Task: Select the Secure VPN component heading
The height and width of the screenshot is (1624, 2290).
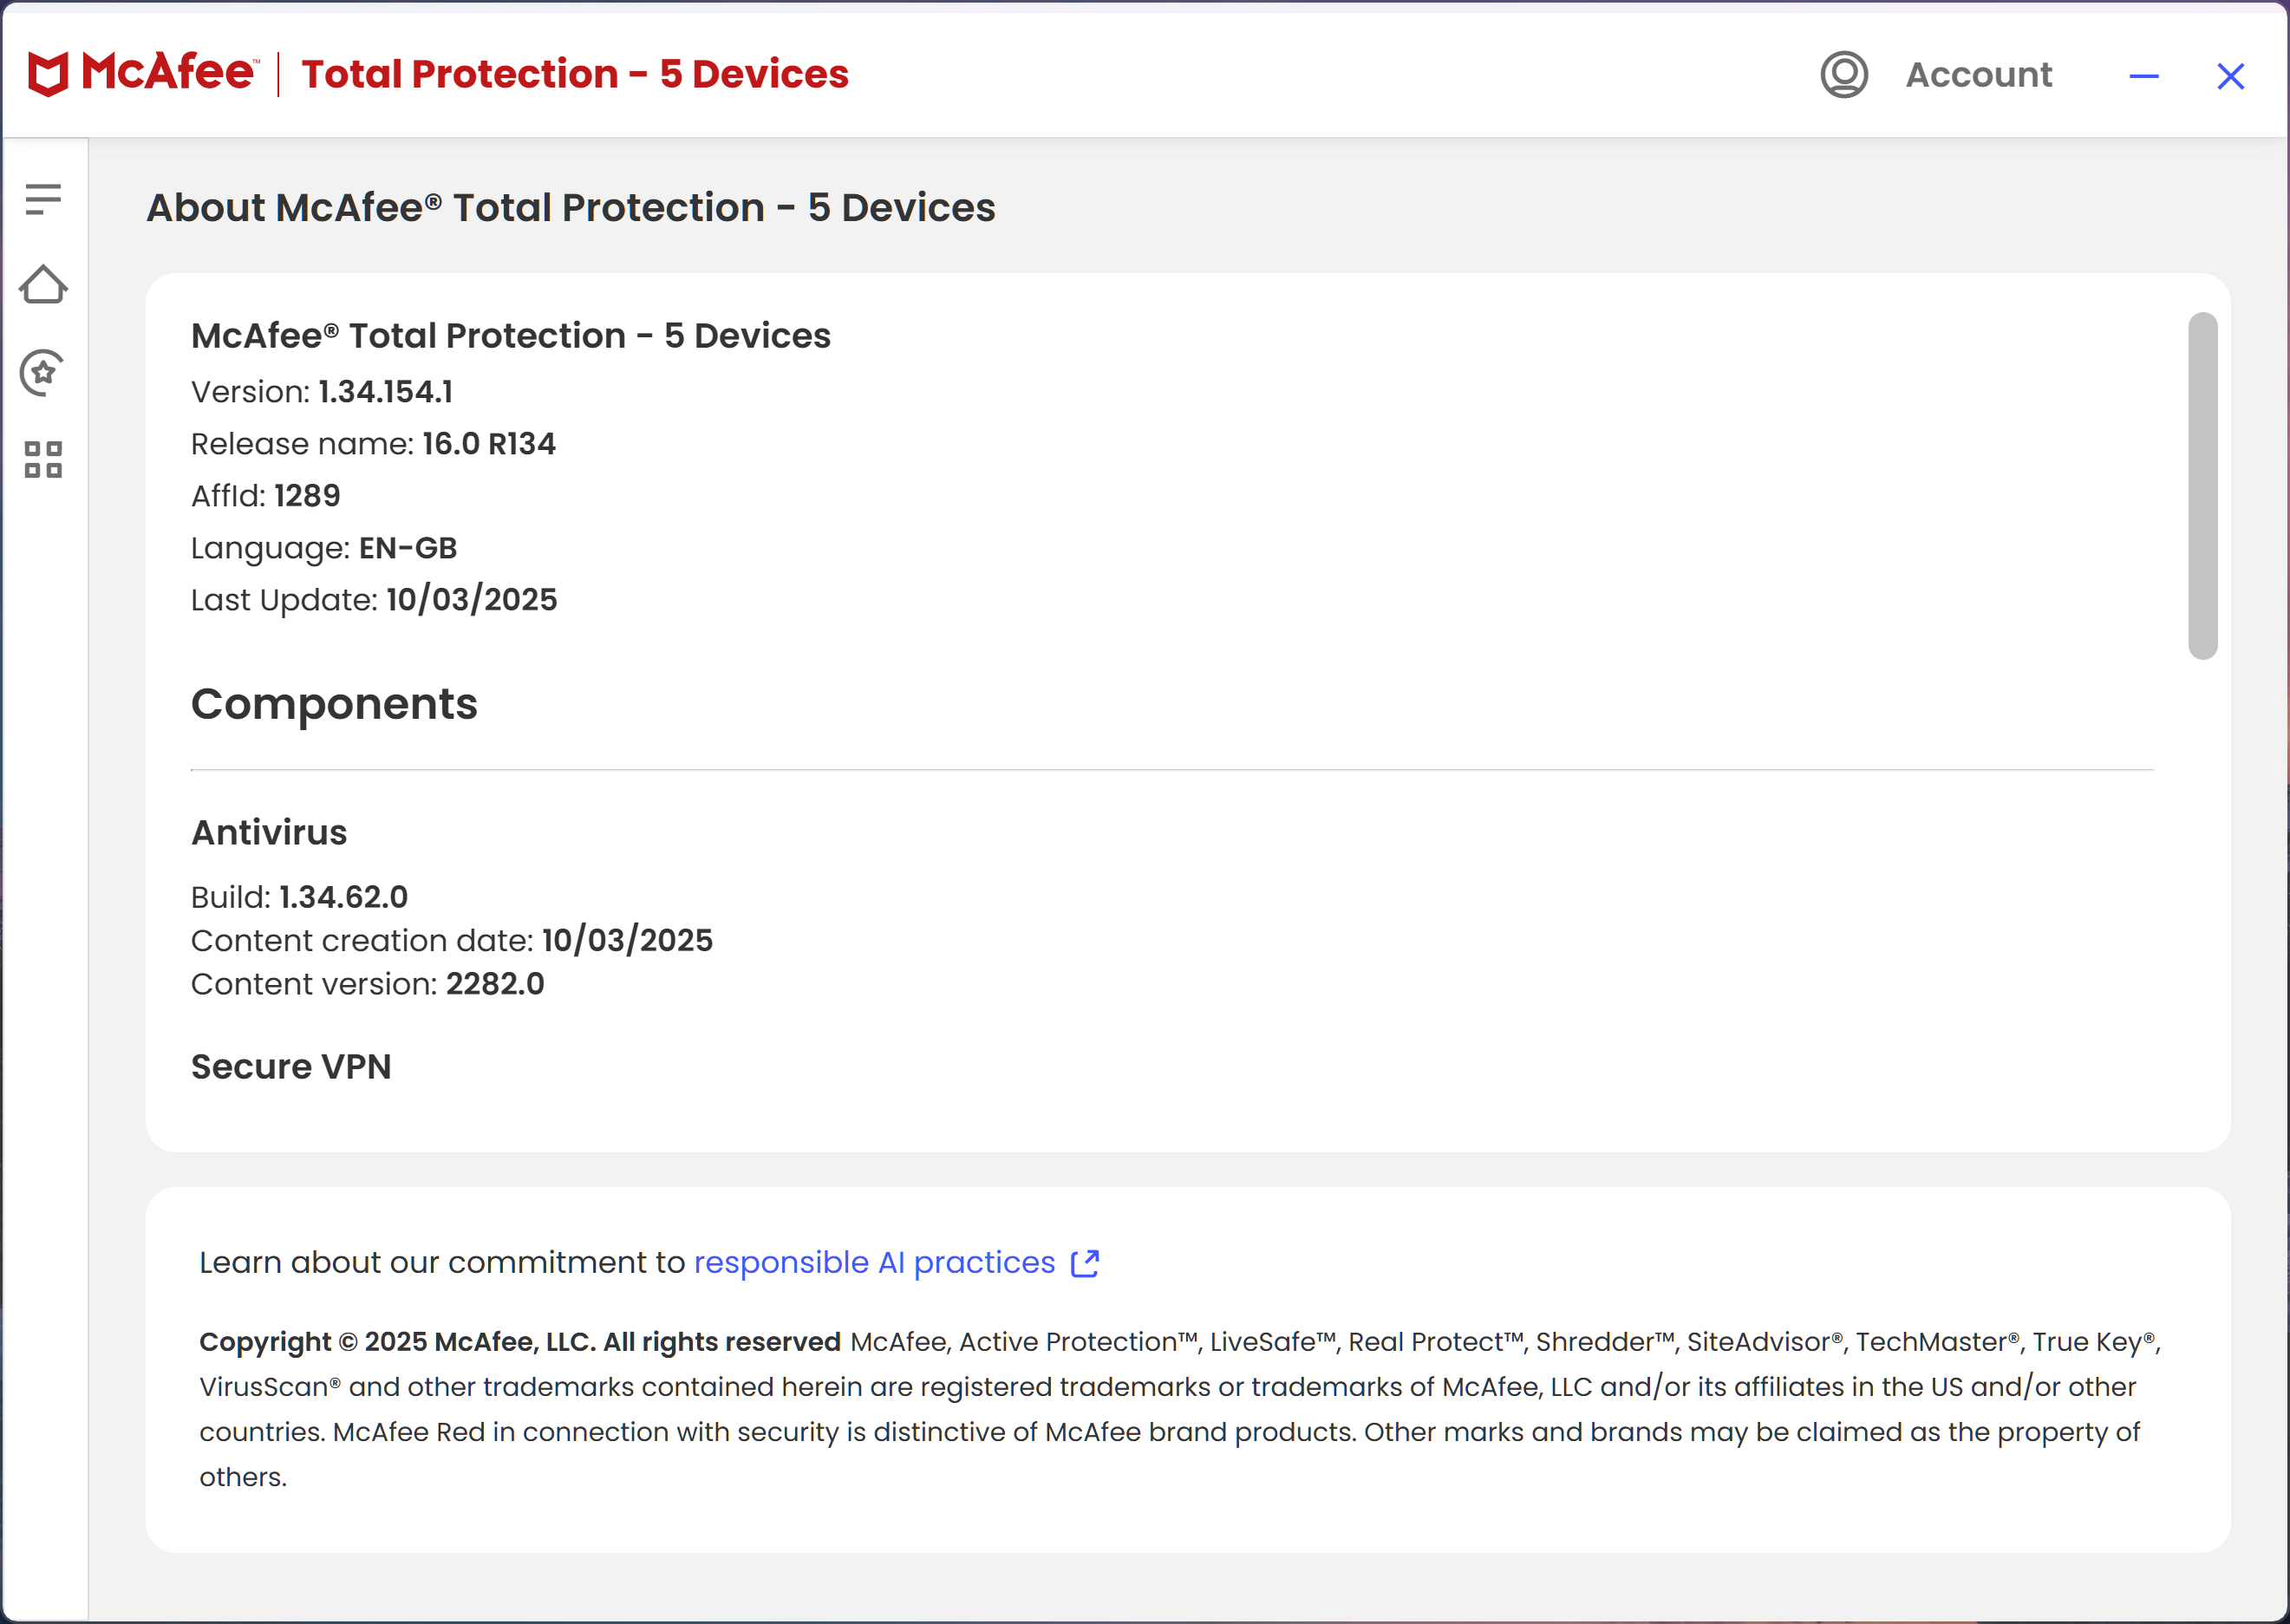Action: coord(291,1067)
